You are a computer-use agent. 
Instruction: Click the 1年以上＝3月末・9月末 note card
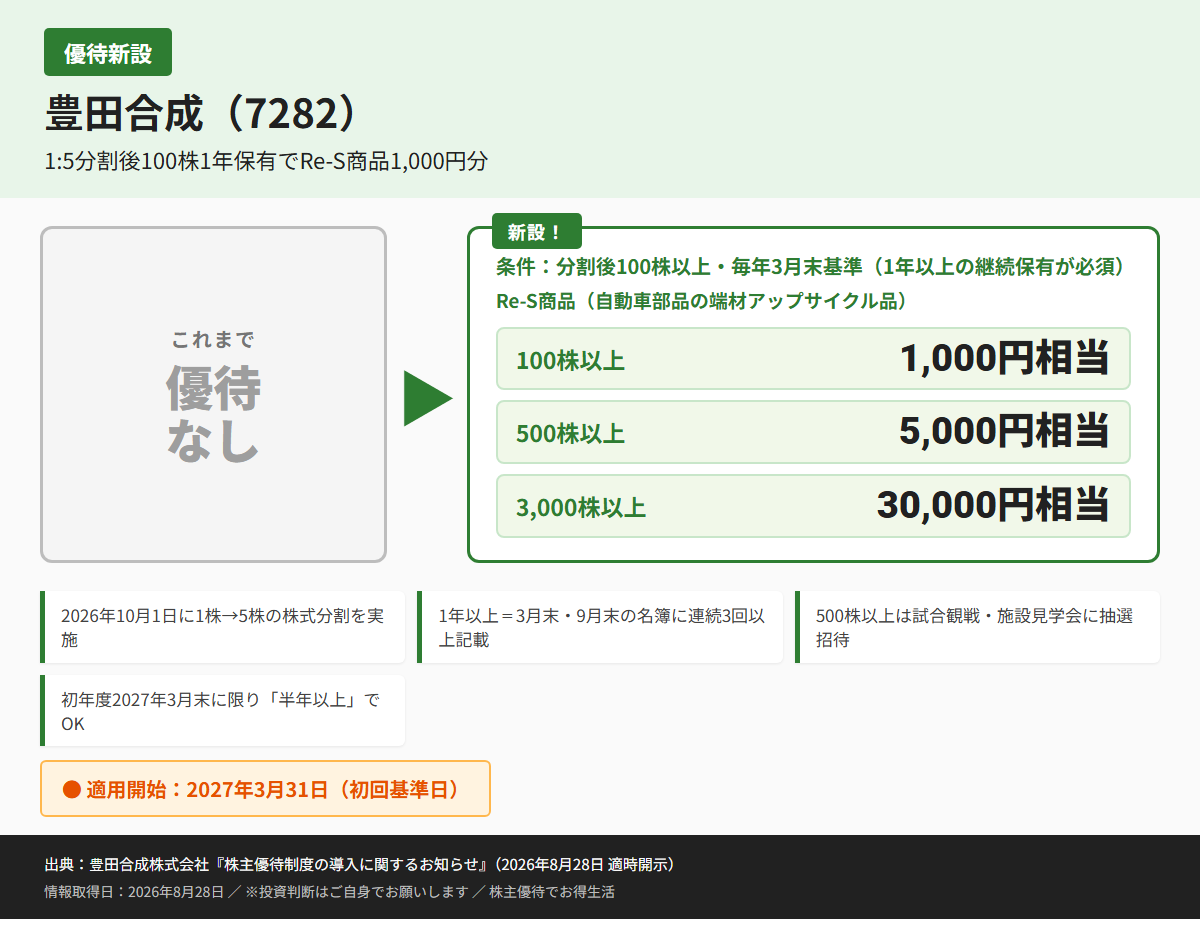coord(600,627)
